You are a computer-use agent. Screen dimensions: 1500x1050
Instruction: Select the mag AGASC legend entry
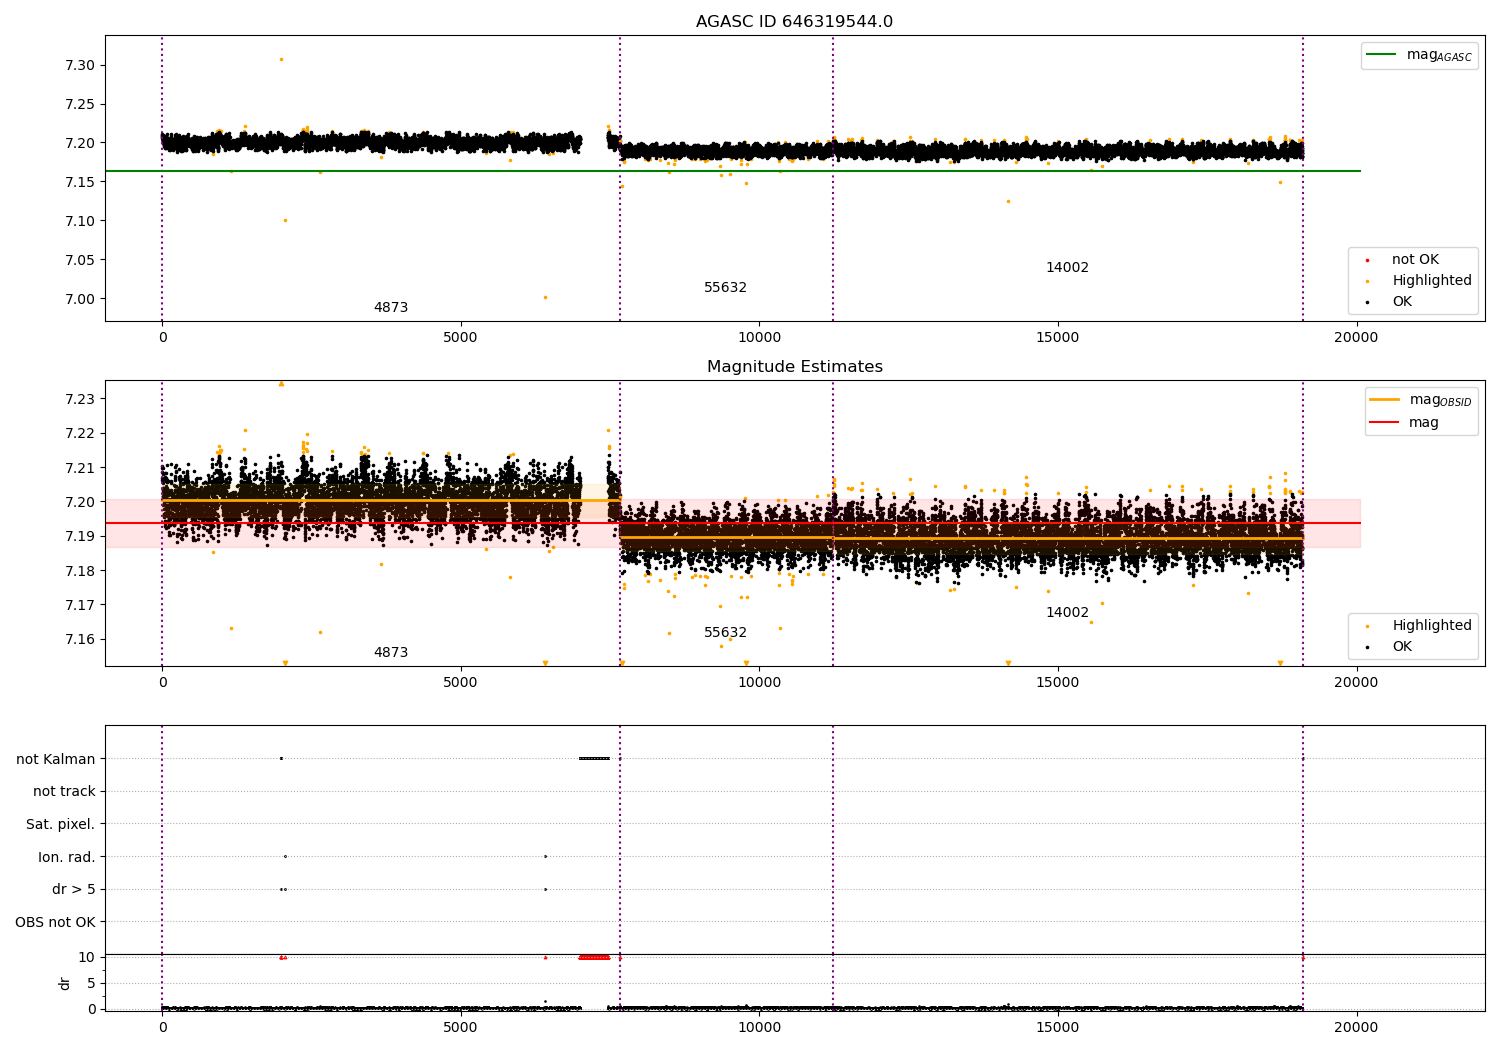1419,55
